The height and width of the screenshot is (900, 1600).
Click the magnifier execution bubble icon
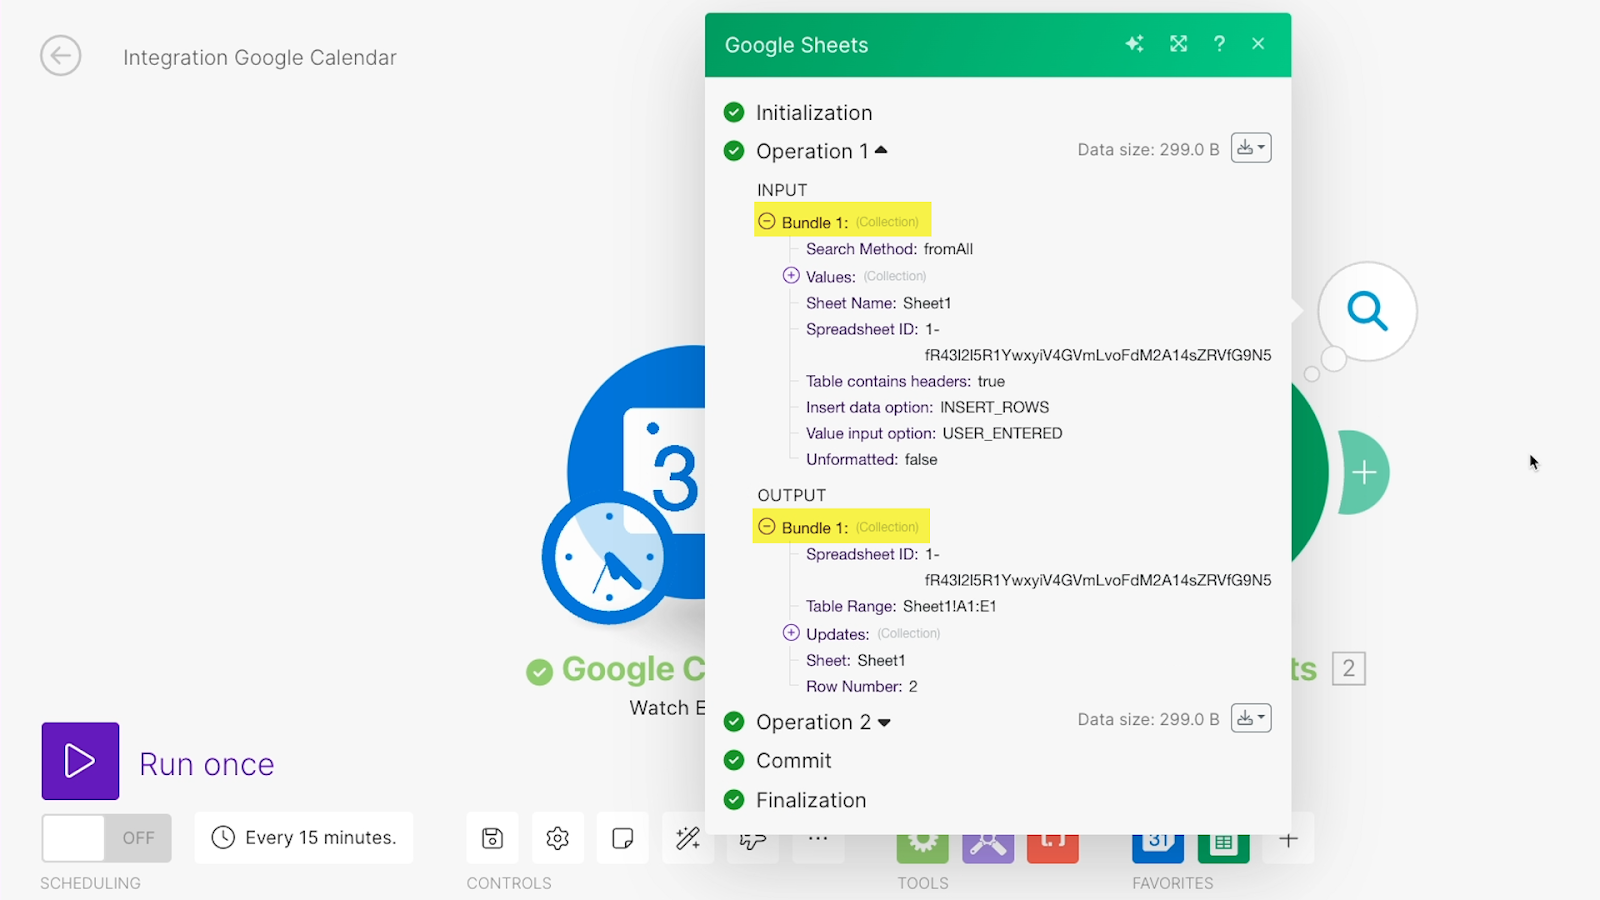click(1367, 311)
